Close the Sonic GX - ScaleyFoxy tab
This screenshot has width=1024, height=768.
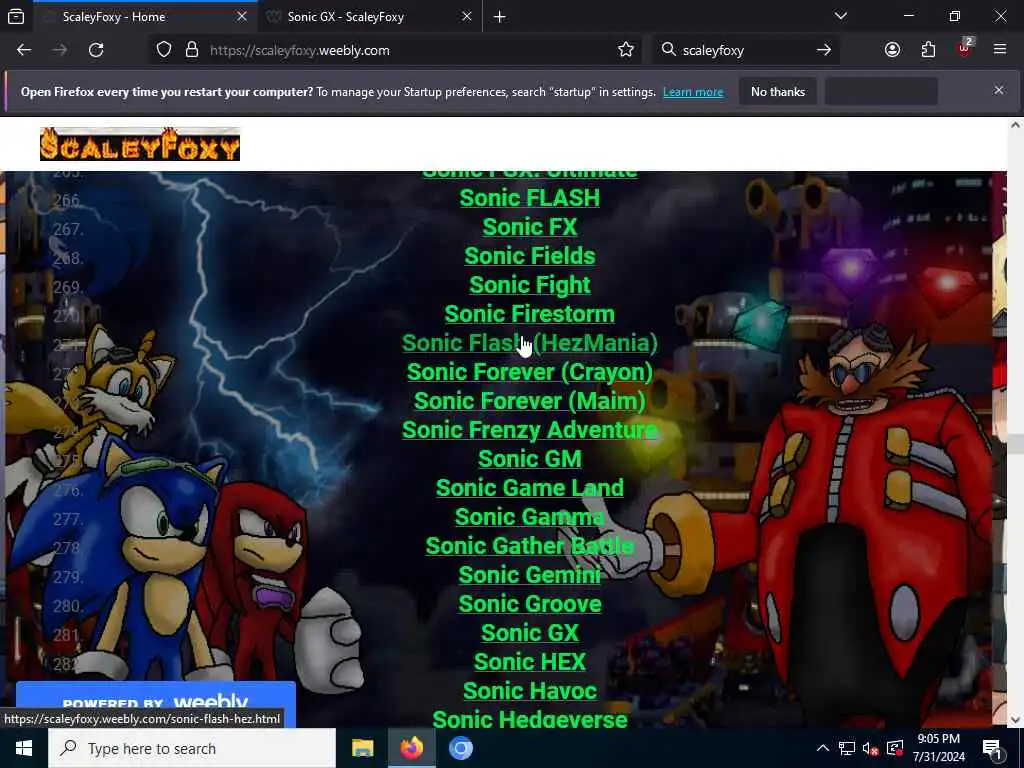466,16
